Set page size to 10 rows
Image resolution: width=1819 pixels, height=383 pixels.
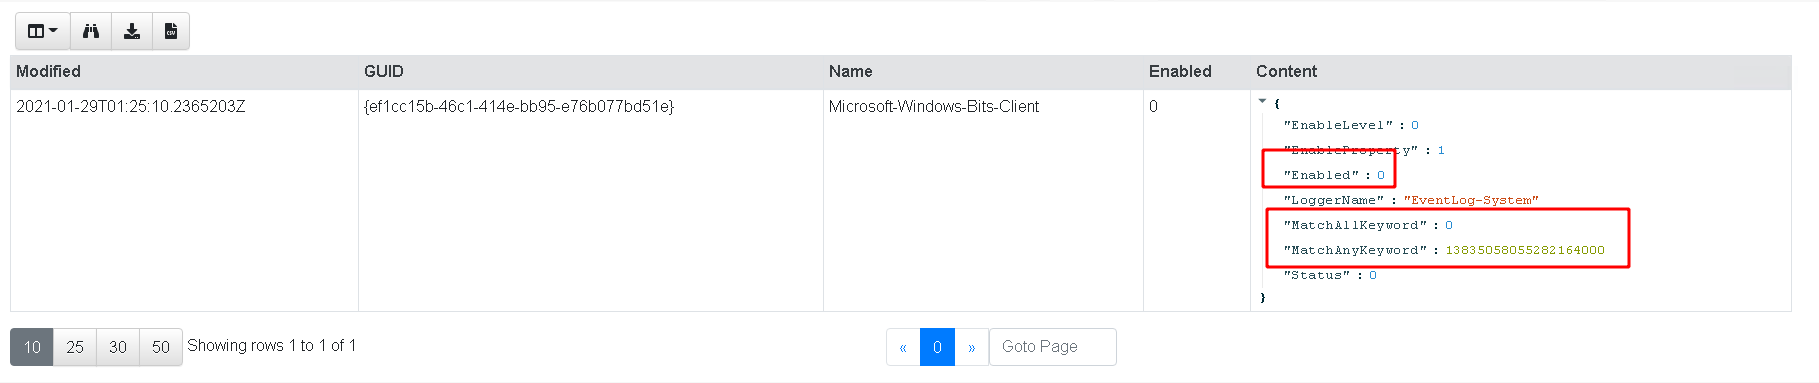coord(32,347)
